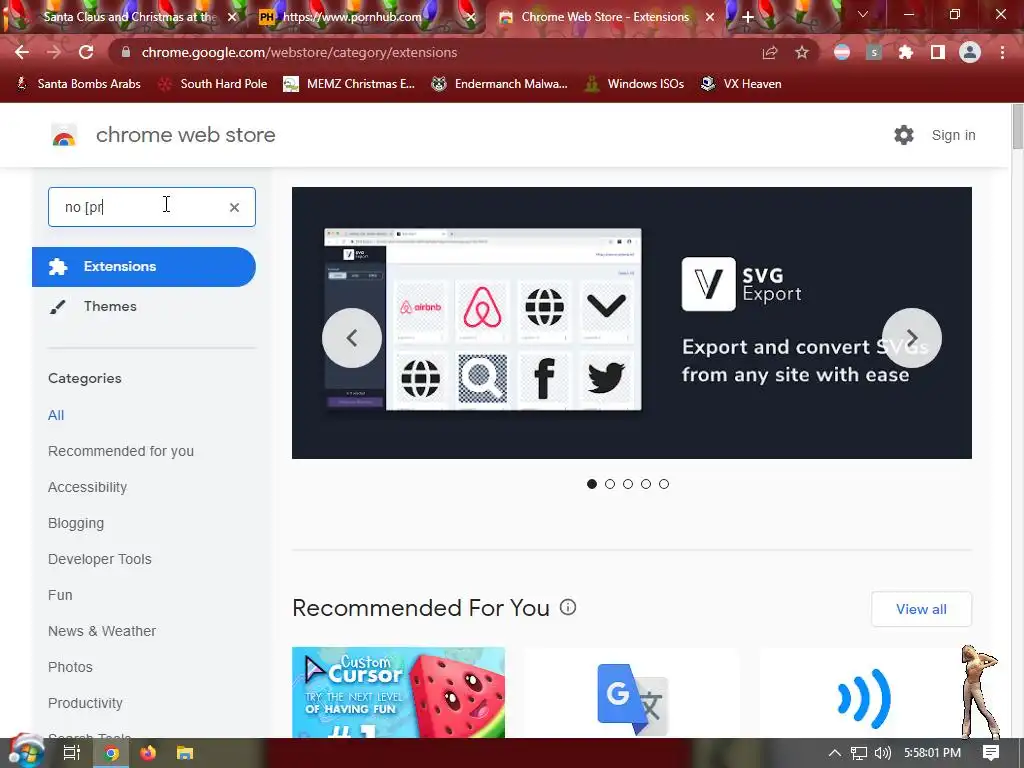Clear the search box with X
This screenshot has height=768, width=1024.
click(x=234, y=207)
